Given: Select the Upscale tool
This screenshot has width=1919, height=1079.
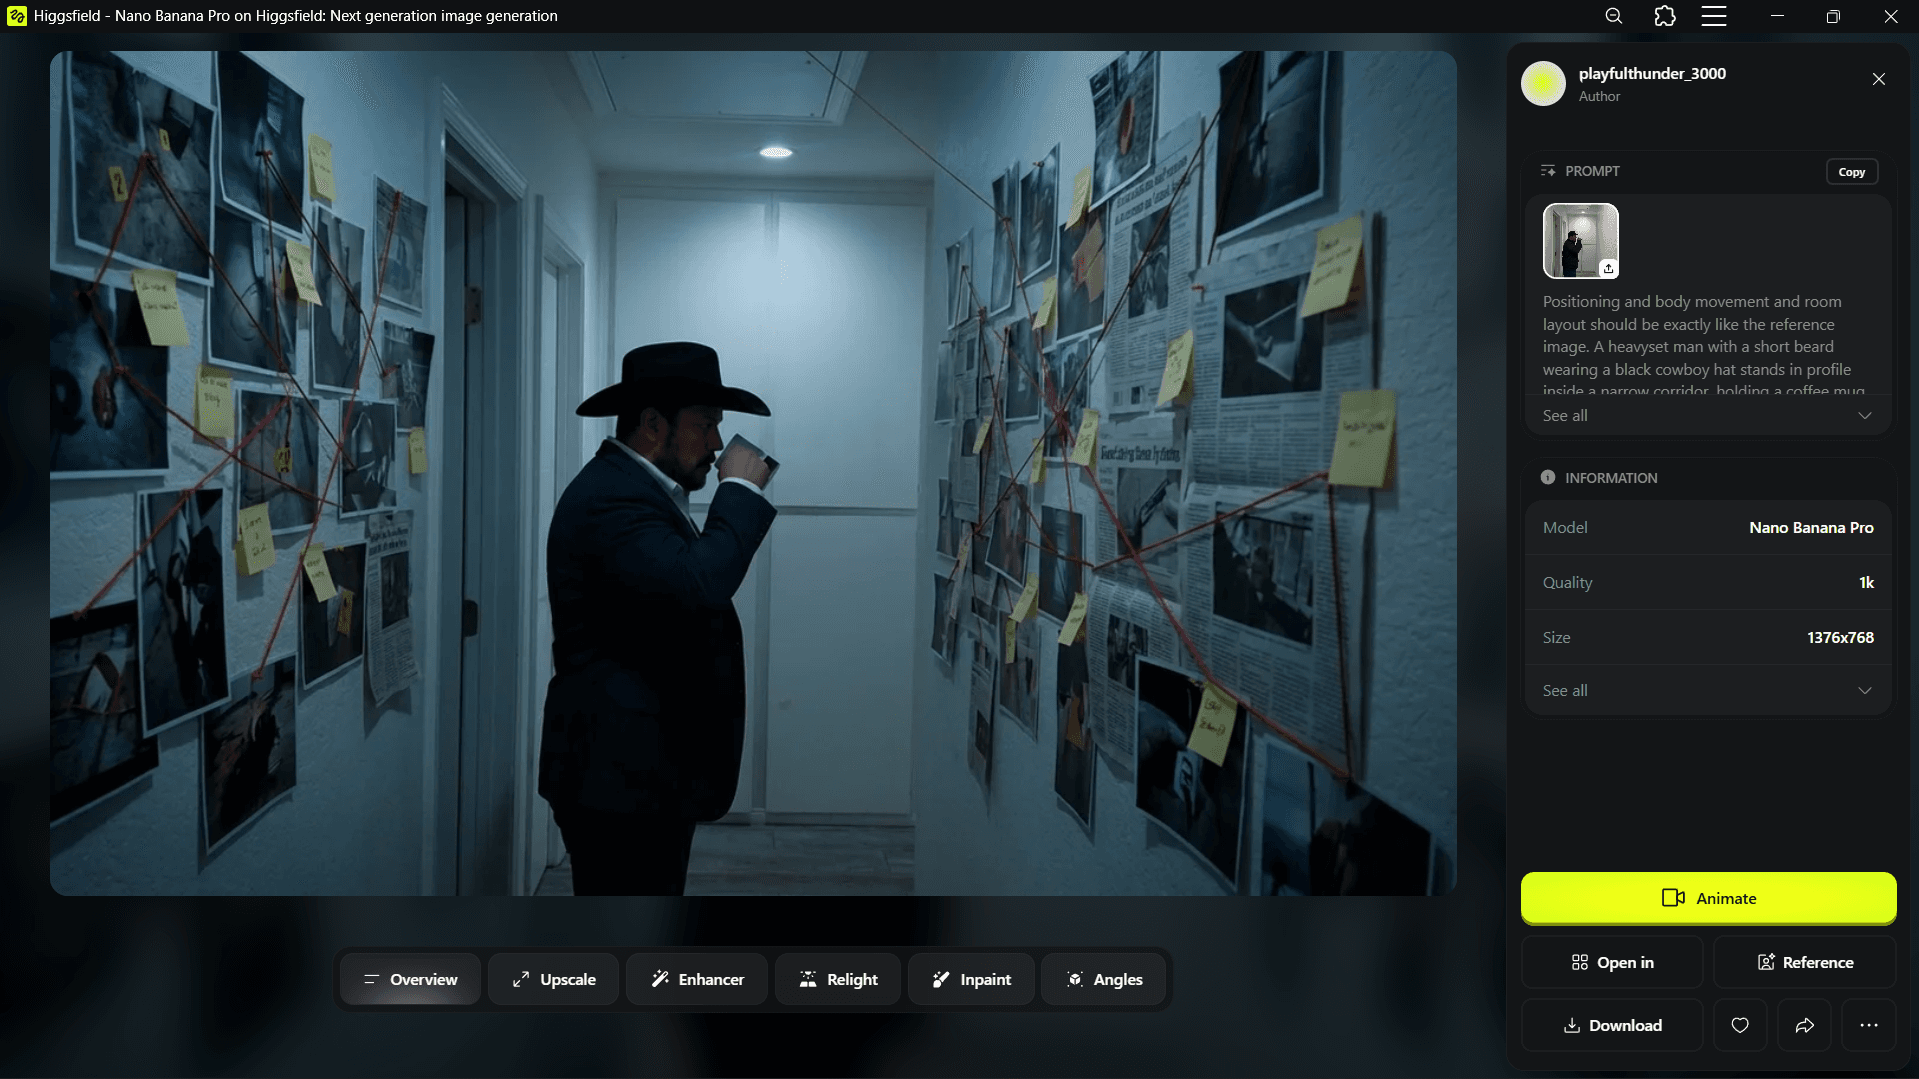Looking at the screenshot, I should 552,979.
